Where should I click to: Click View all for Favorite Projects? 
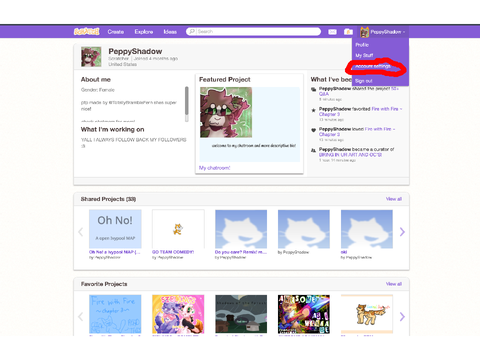[x=394, y=284]
